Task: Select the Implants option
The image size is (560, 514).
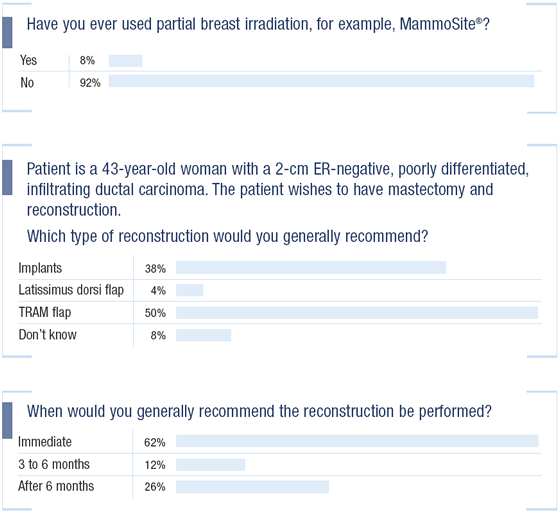Action: (40, 268)
